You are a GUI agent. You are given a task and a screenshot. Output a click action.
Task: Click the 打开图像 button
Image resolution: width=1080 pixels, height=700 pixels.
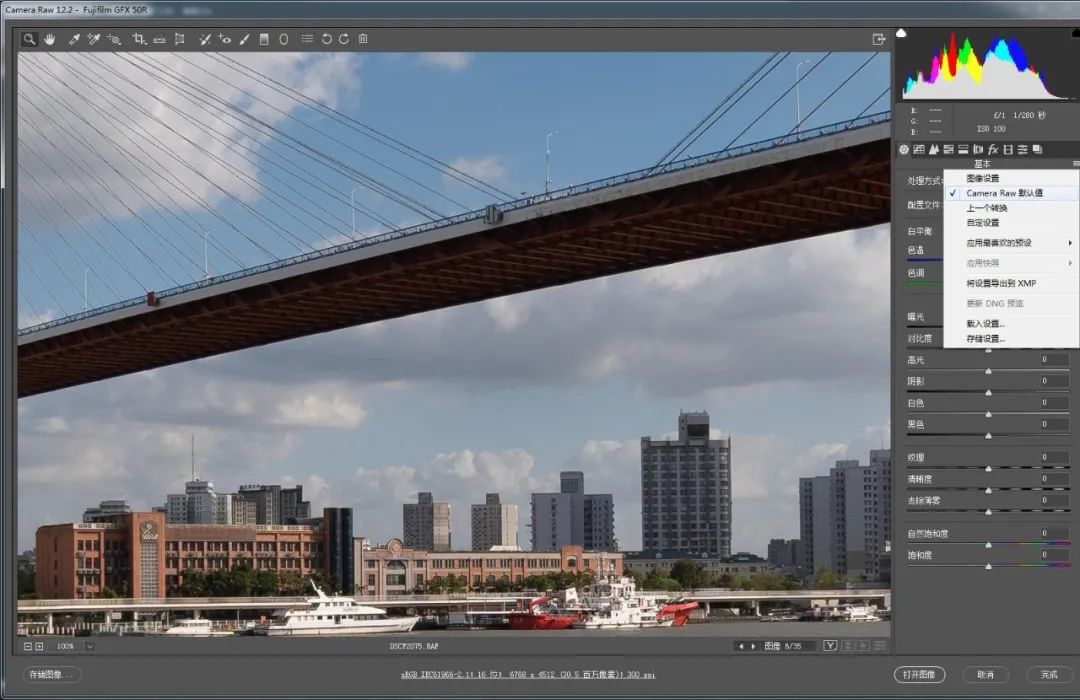point(919,675)
